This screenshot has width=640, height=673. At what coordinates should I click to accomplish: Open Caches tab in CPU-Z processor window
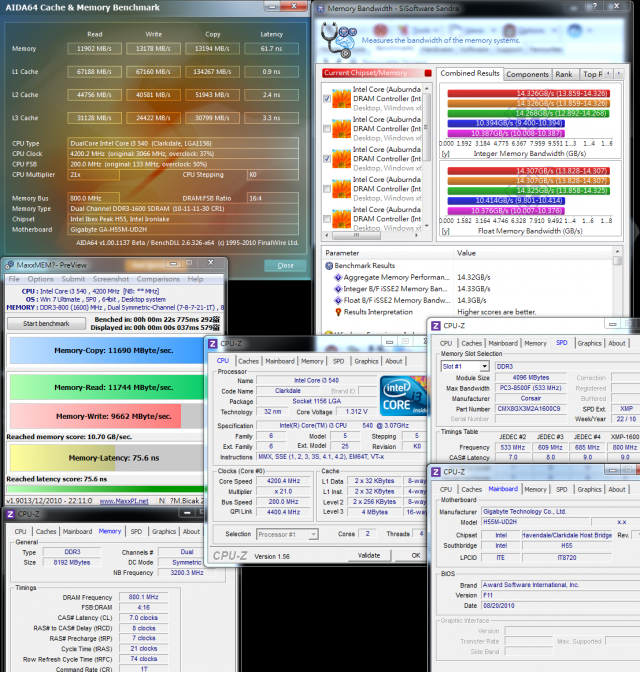pos(249,361)
